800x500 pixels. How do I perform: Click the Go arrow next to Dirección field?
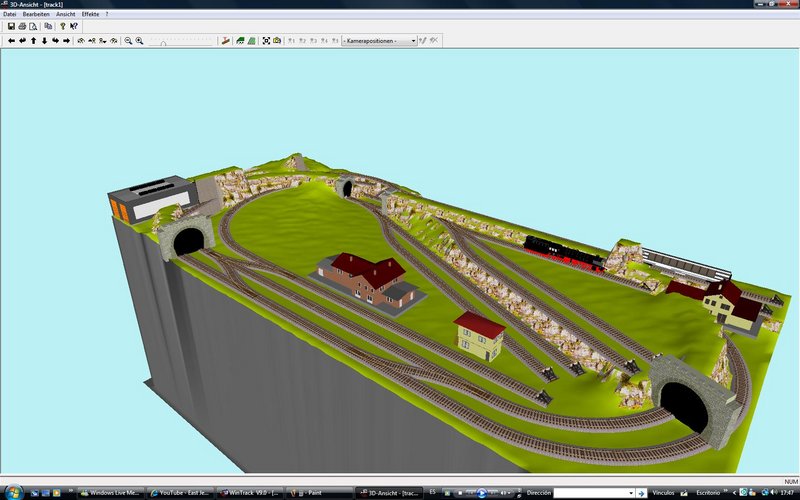pyautogui.click(x=641, y=493)
